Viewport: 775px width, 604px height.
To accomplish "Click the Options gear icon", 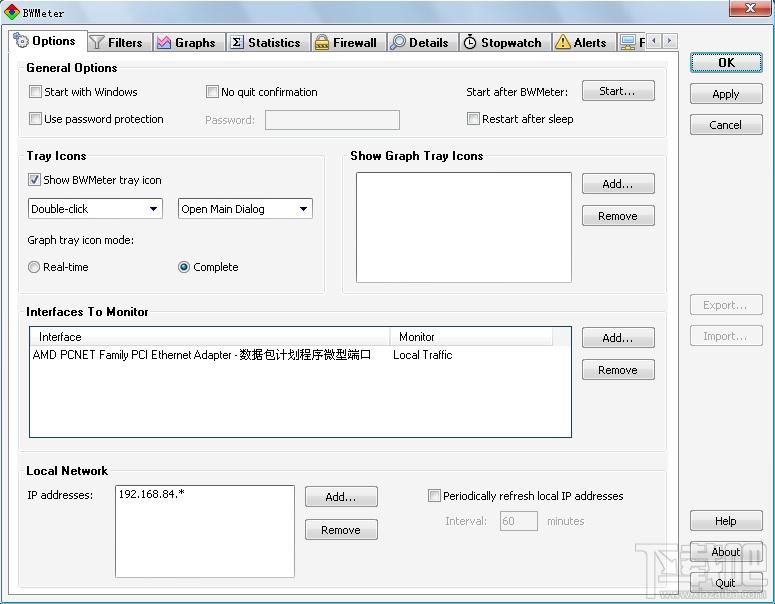I will pos(21,40).
